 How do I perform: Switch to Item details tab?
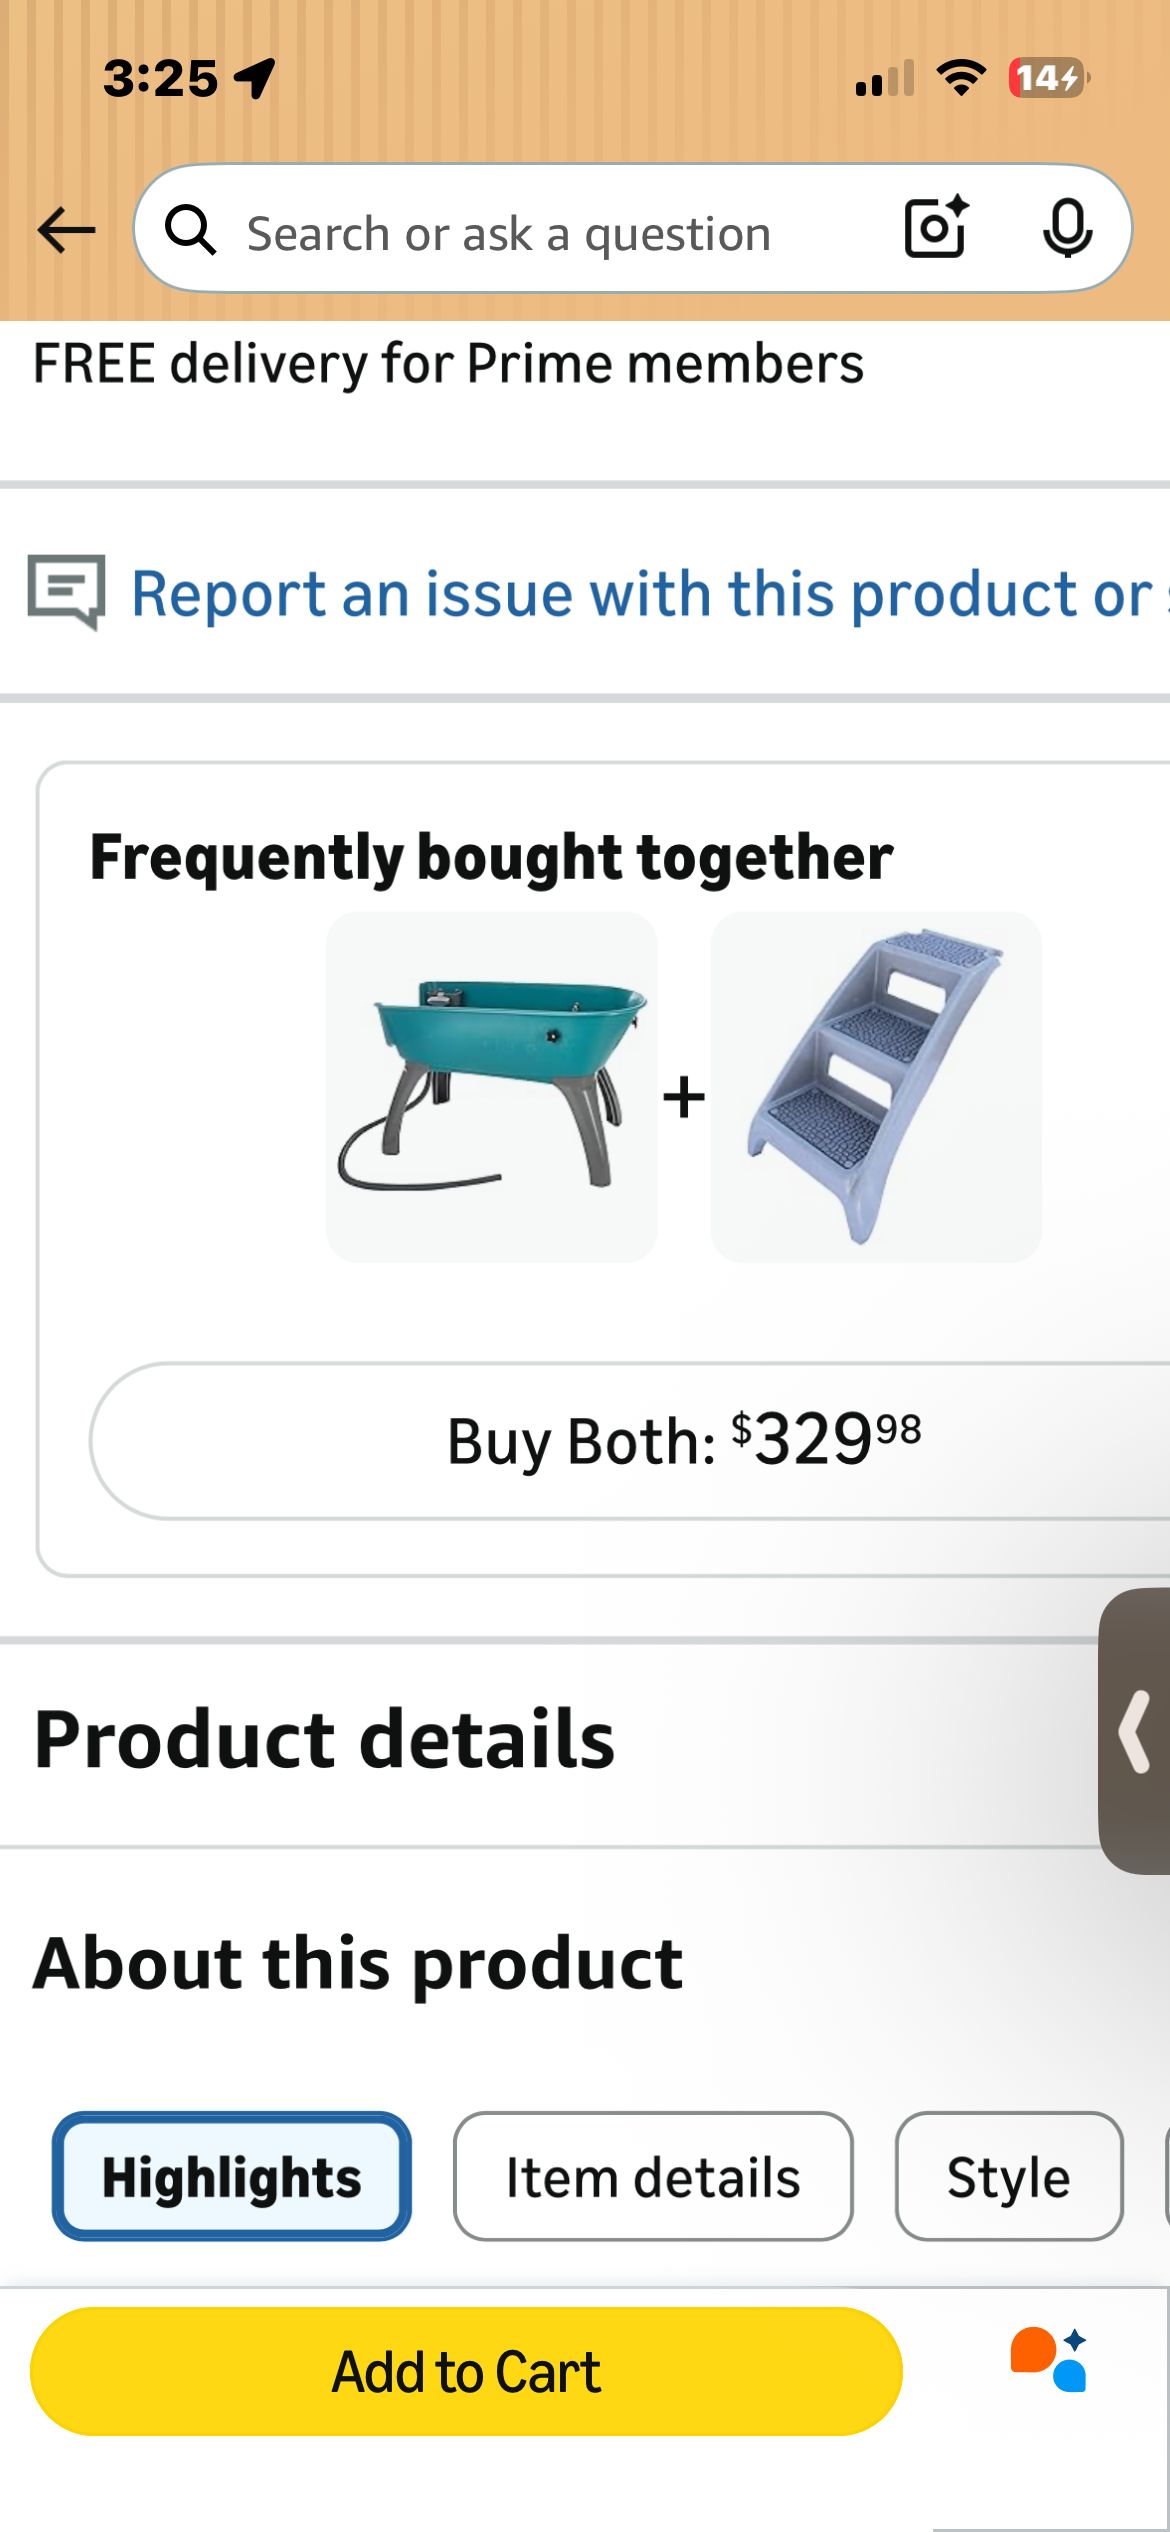(x=653, y=2176)
